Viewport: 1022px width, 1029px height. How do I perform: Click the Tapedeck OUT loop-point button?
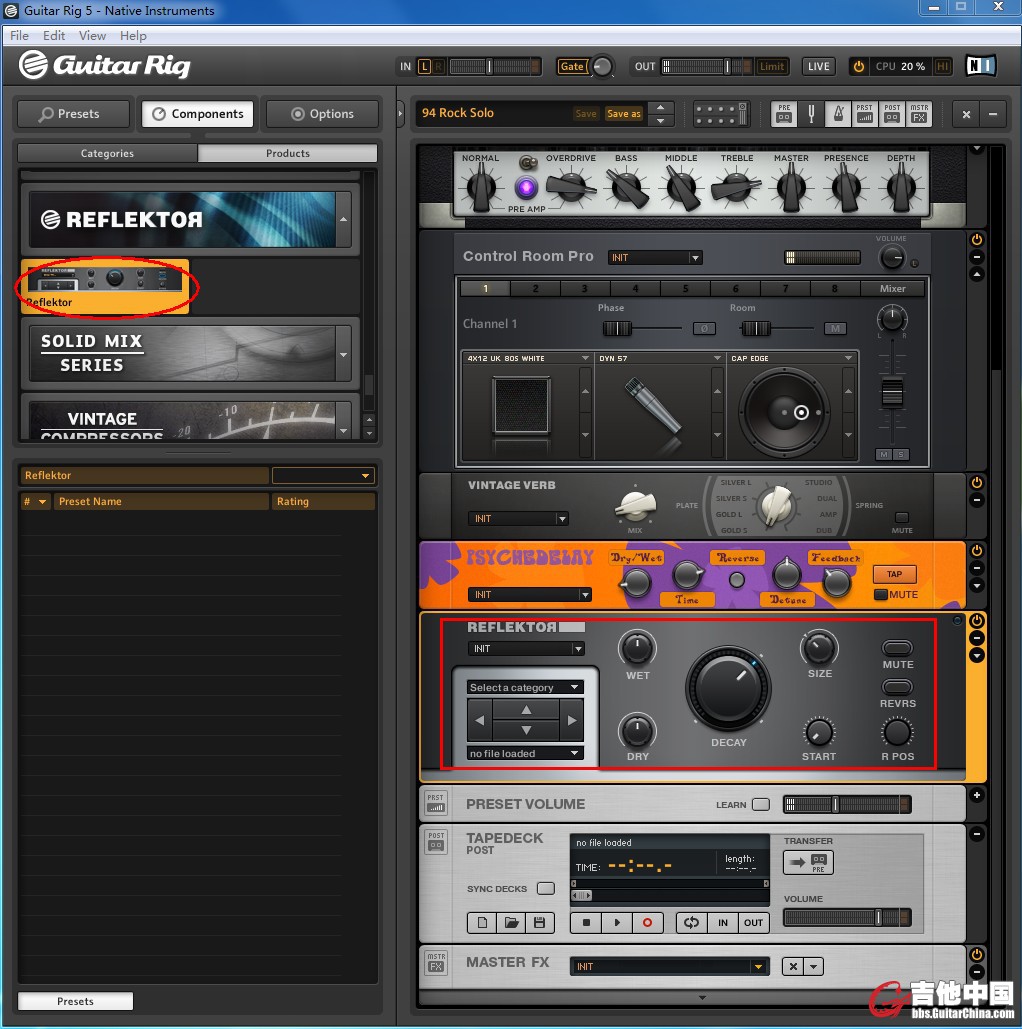pos(753,923)
